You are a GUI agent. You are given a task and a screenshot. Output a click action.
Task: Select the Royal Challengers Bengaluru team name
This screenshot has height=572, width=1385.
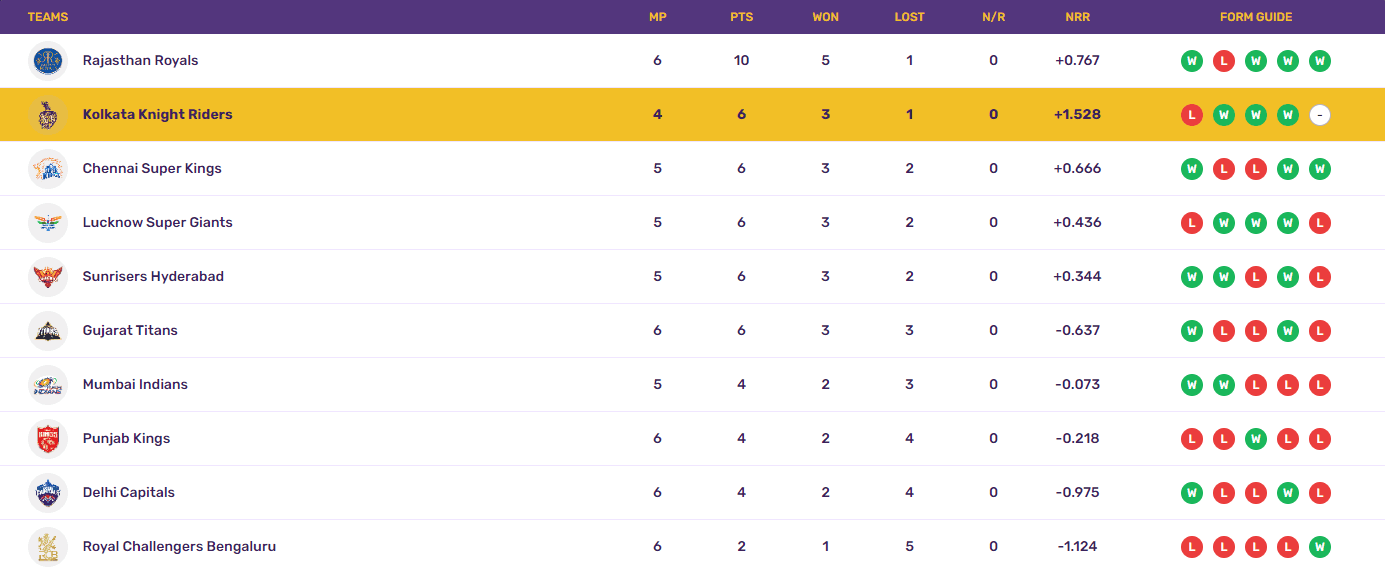[x=179, y=547]
